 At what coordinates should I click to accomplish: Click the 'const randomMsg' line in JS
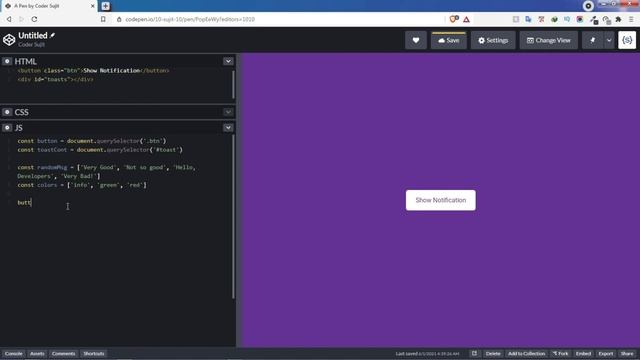pos(107,172)
